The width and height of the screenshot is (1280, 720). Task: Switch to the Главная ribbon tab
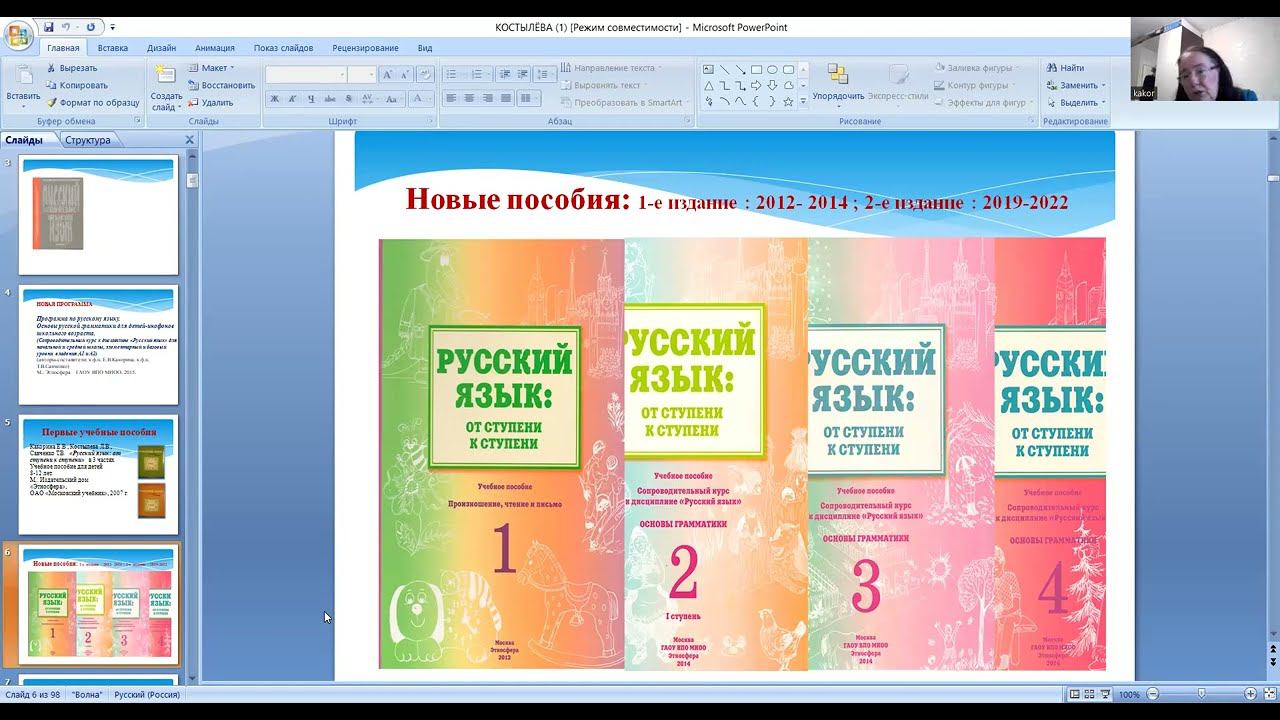click(x=63, y=48)
